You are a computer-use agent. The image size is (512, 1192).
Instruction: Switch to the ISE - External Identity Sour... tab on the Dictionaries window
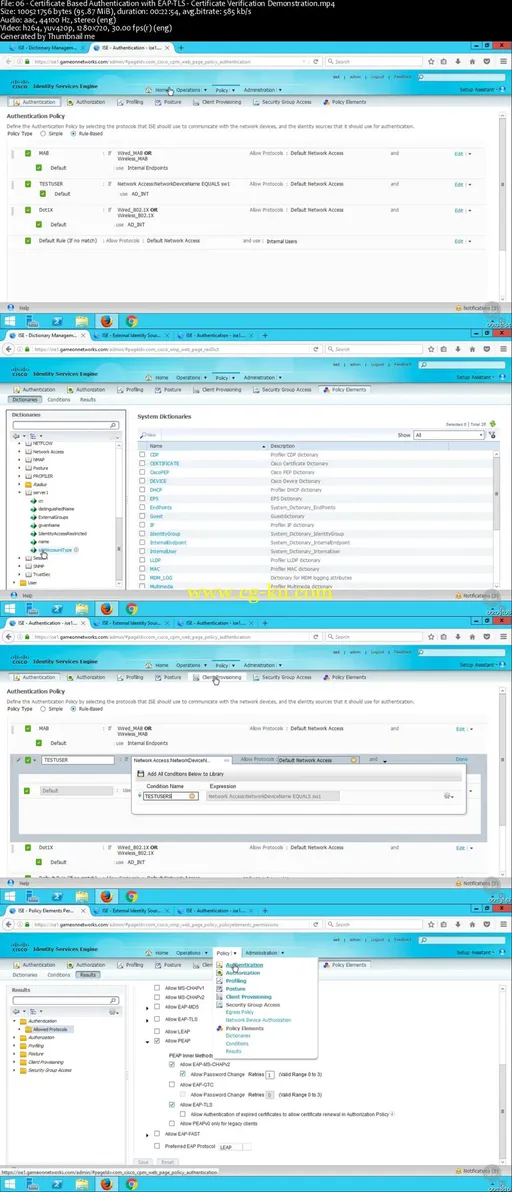coord(129,334)
